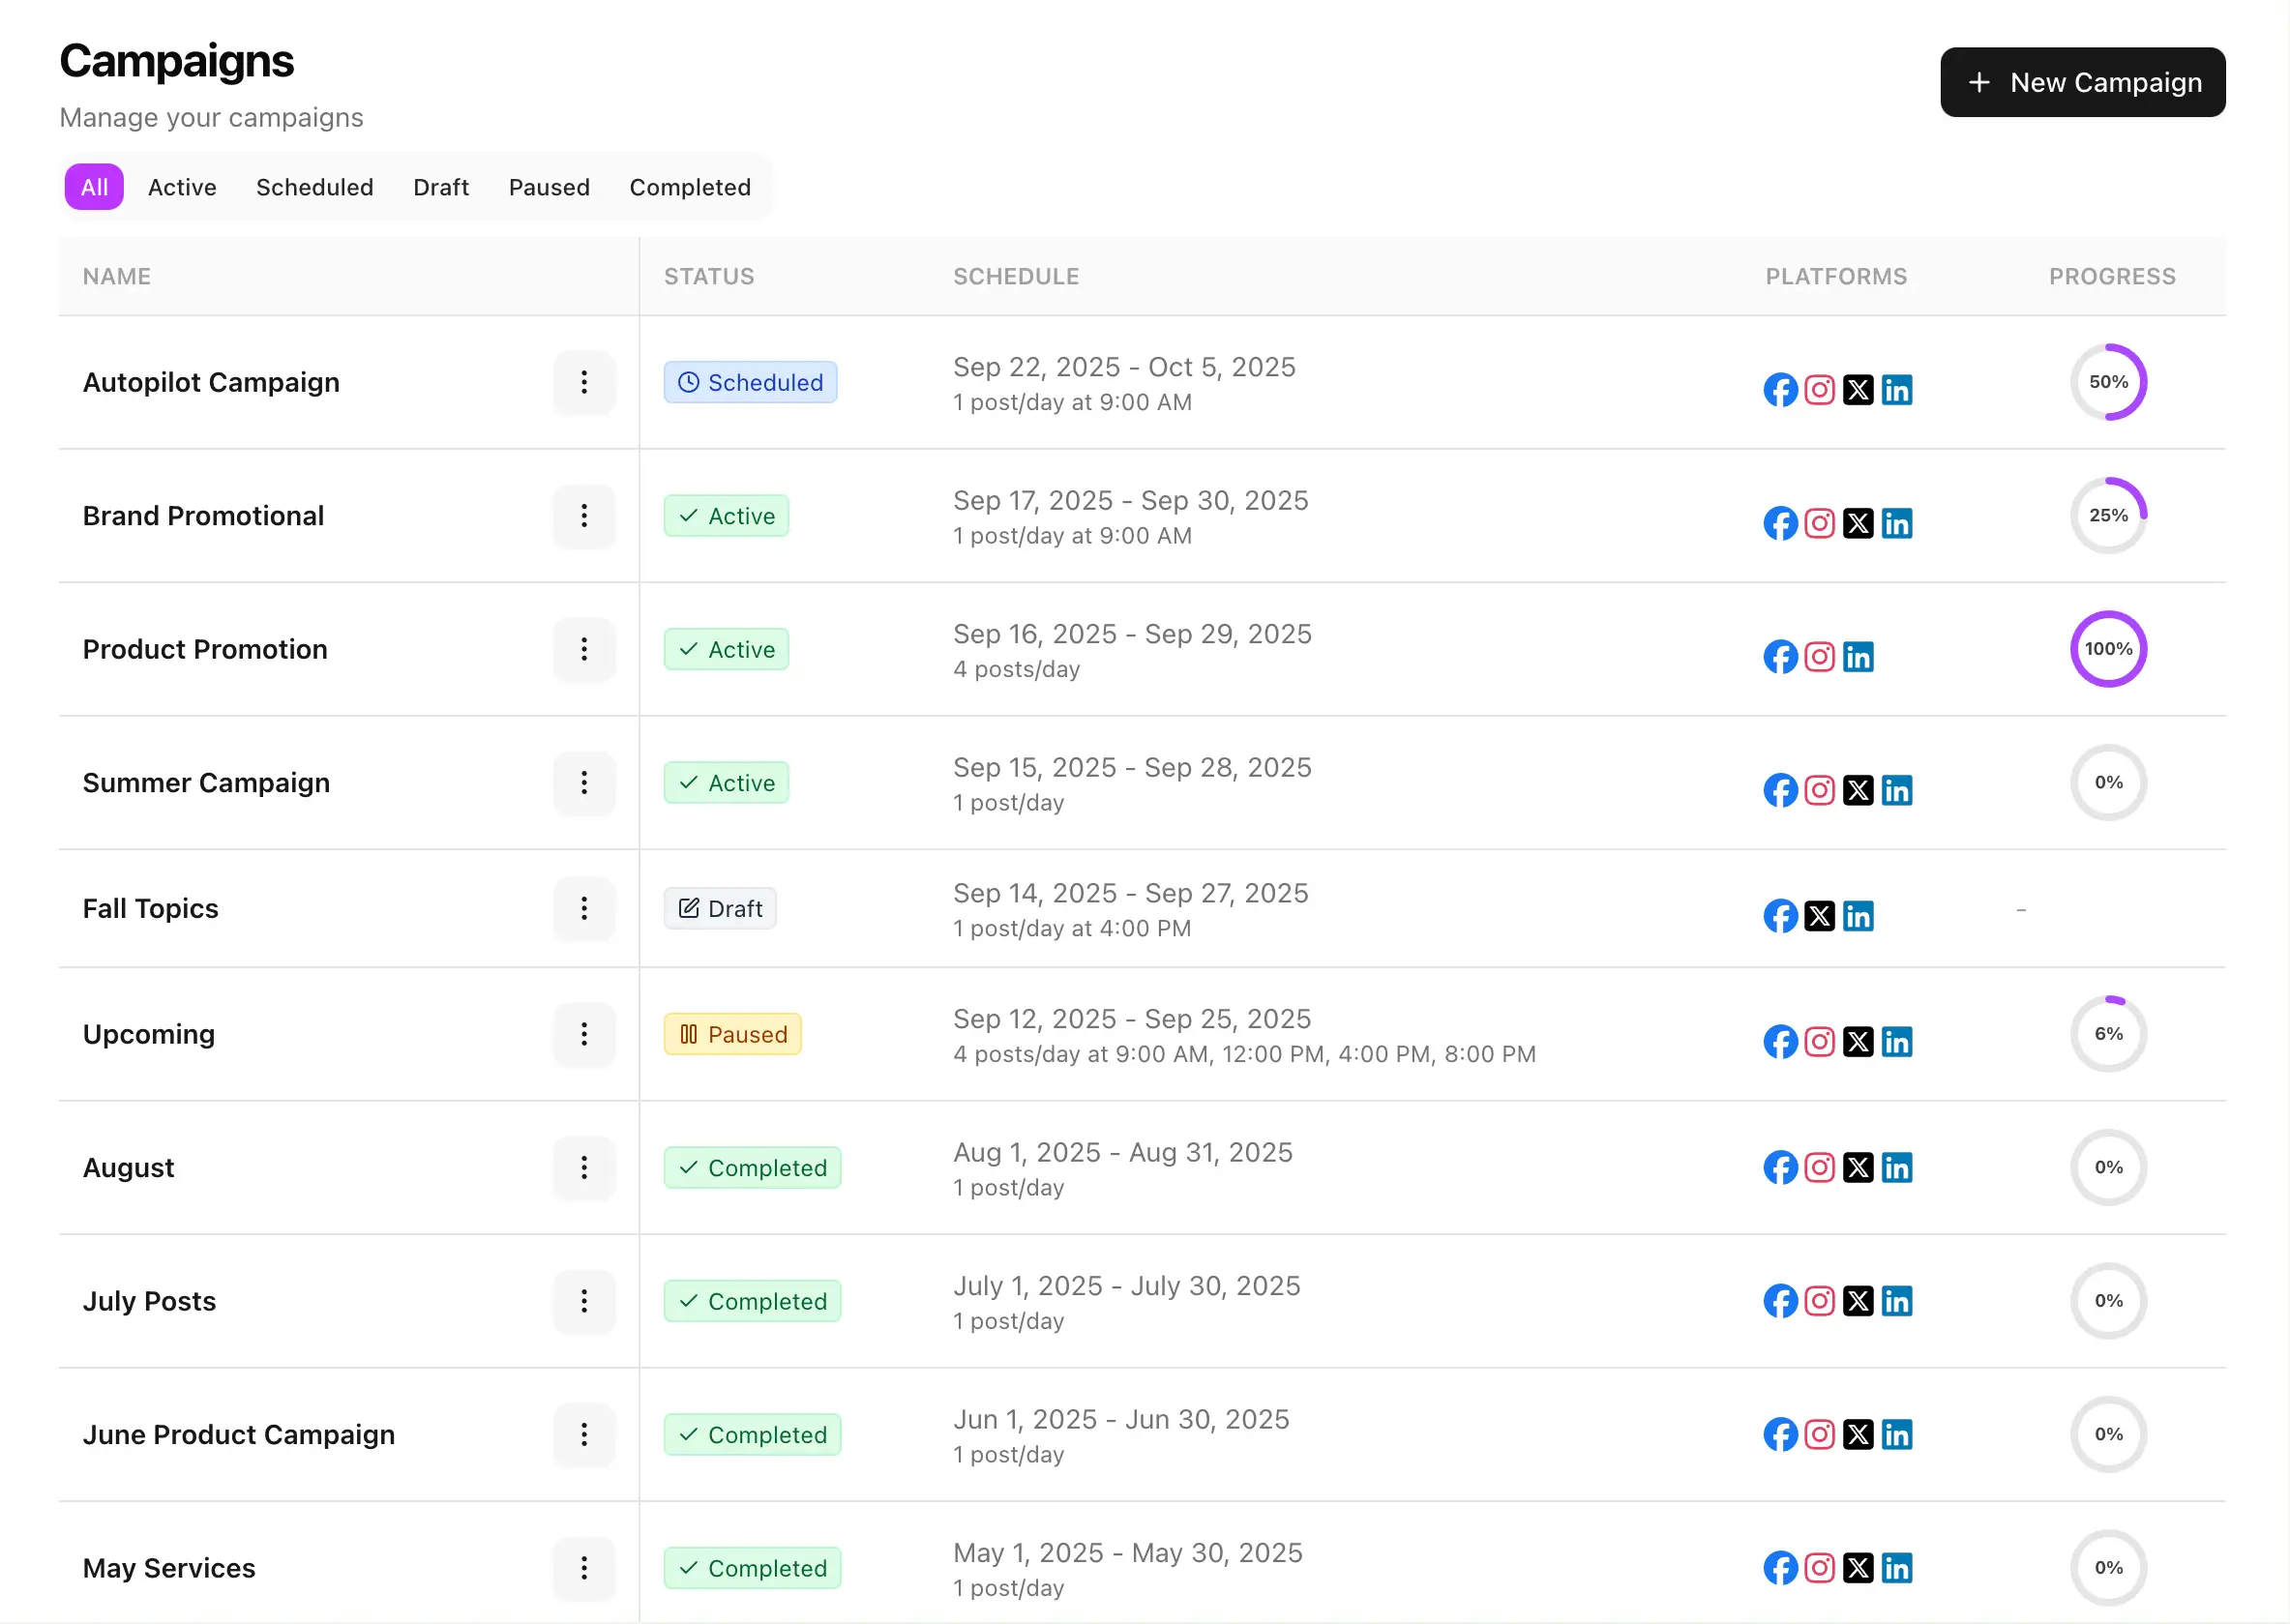Toggle the Scheduled status badge on Autopilot Campaign
Screen dimensions: 2290x1624
pos(750,382)
